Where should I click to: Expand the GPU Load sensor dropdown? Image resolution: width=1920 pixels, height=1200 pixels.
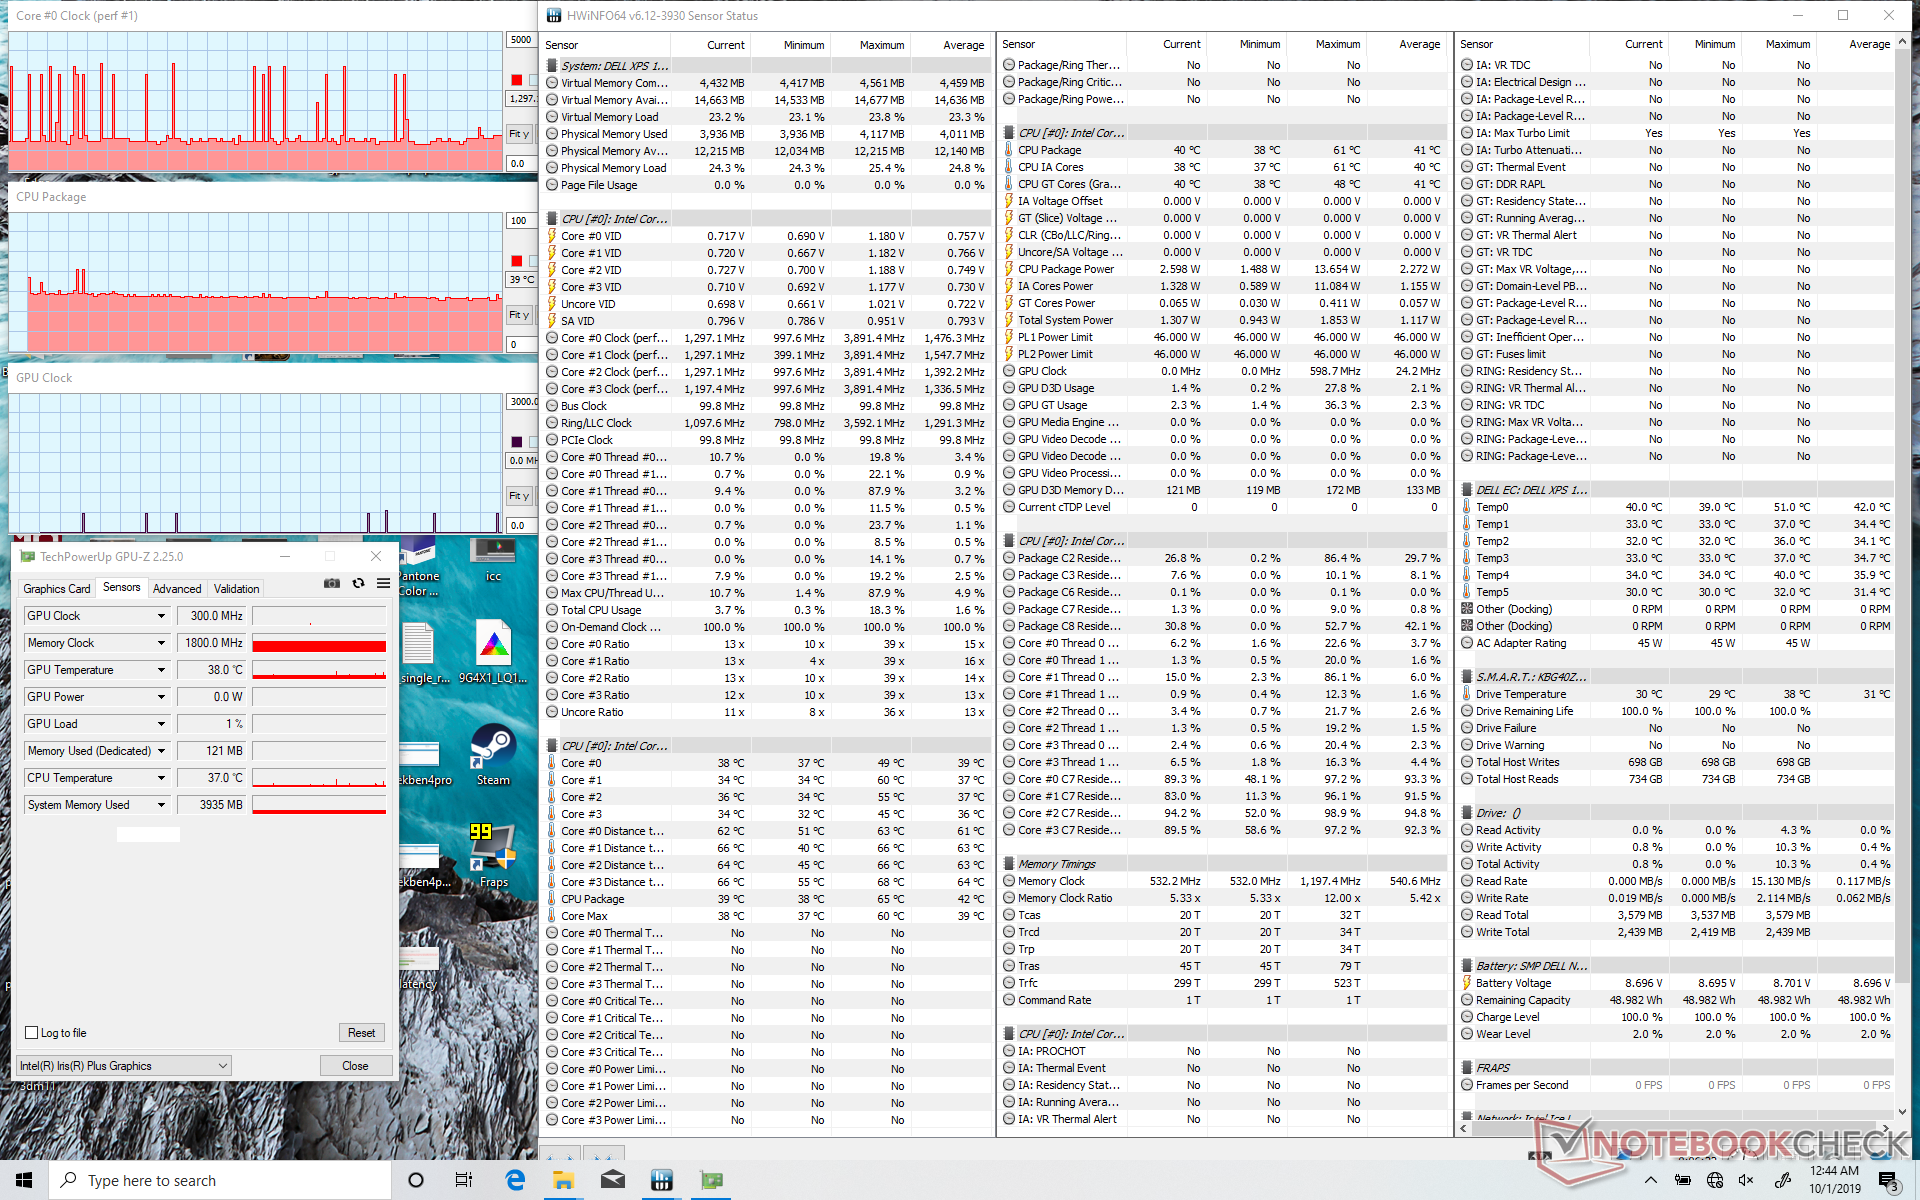161,724
